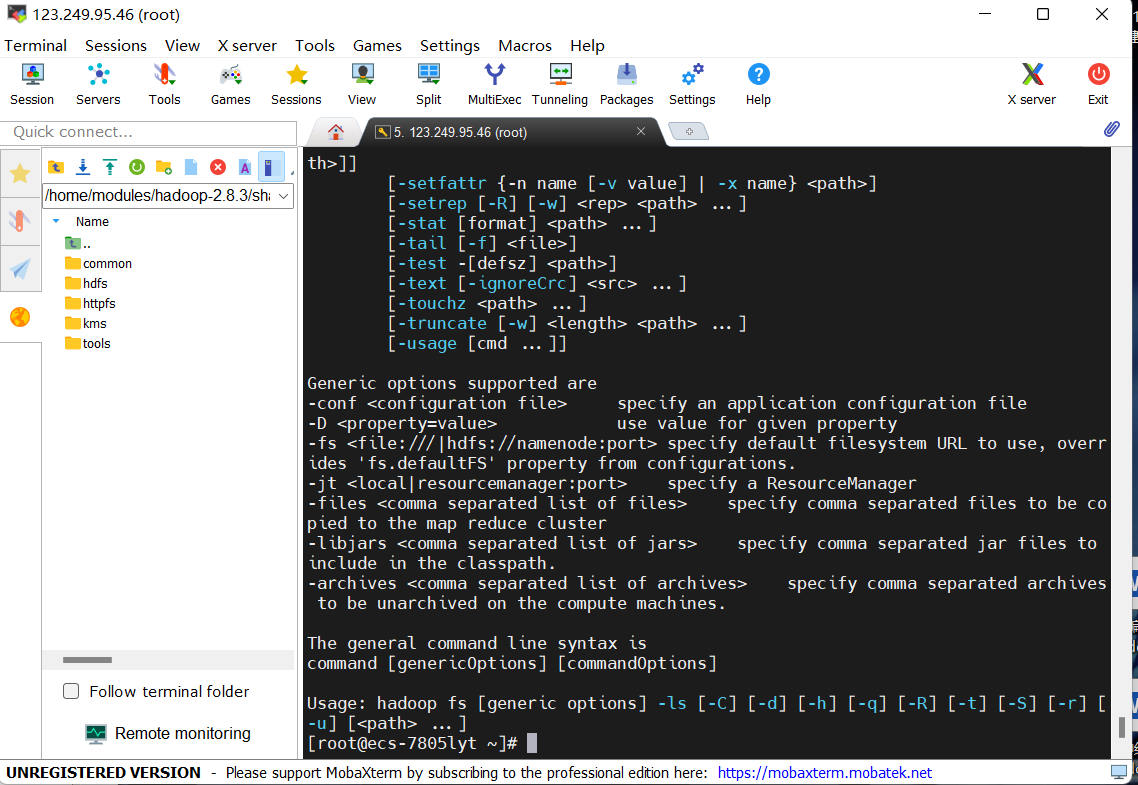Viewport: 1138px width, 785px height.
Task: Enable Follow terminal folder checkbox
Action: point(71,691)
